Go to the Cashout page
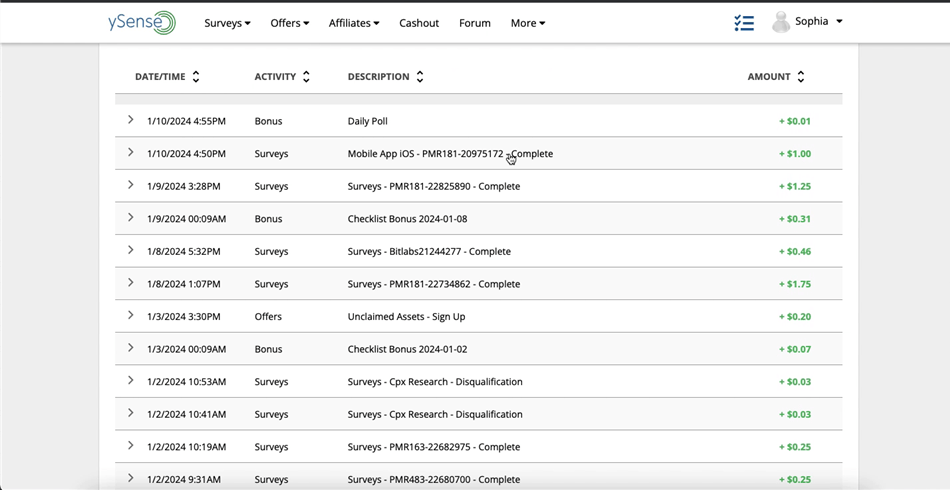 [x=419, y=23]
